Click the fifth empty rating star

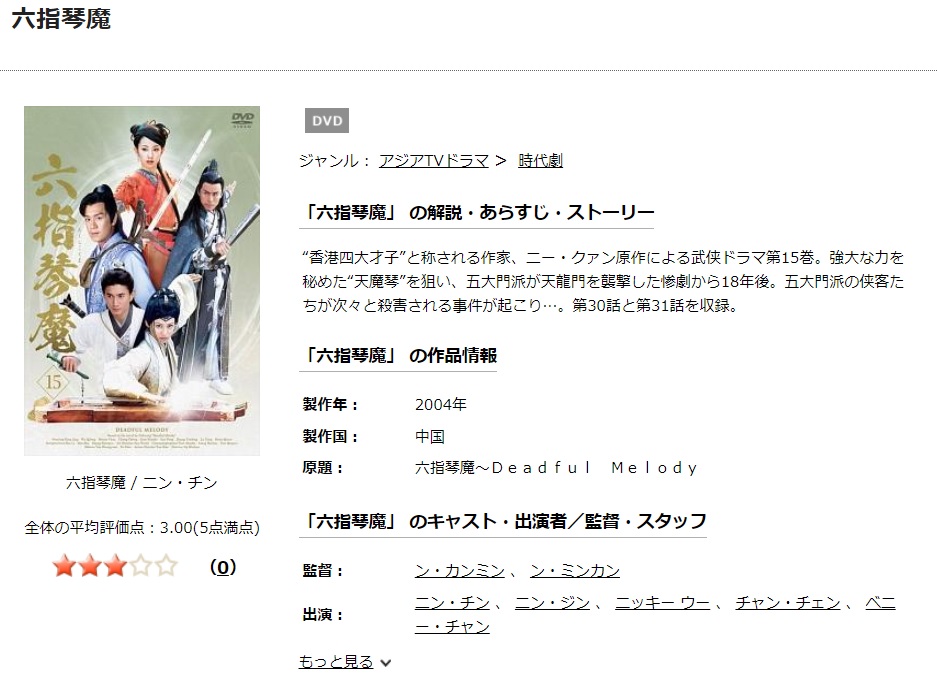pos(166,566)
